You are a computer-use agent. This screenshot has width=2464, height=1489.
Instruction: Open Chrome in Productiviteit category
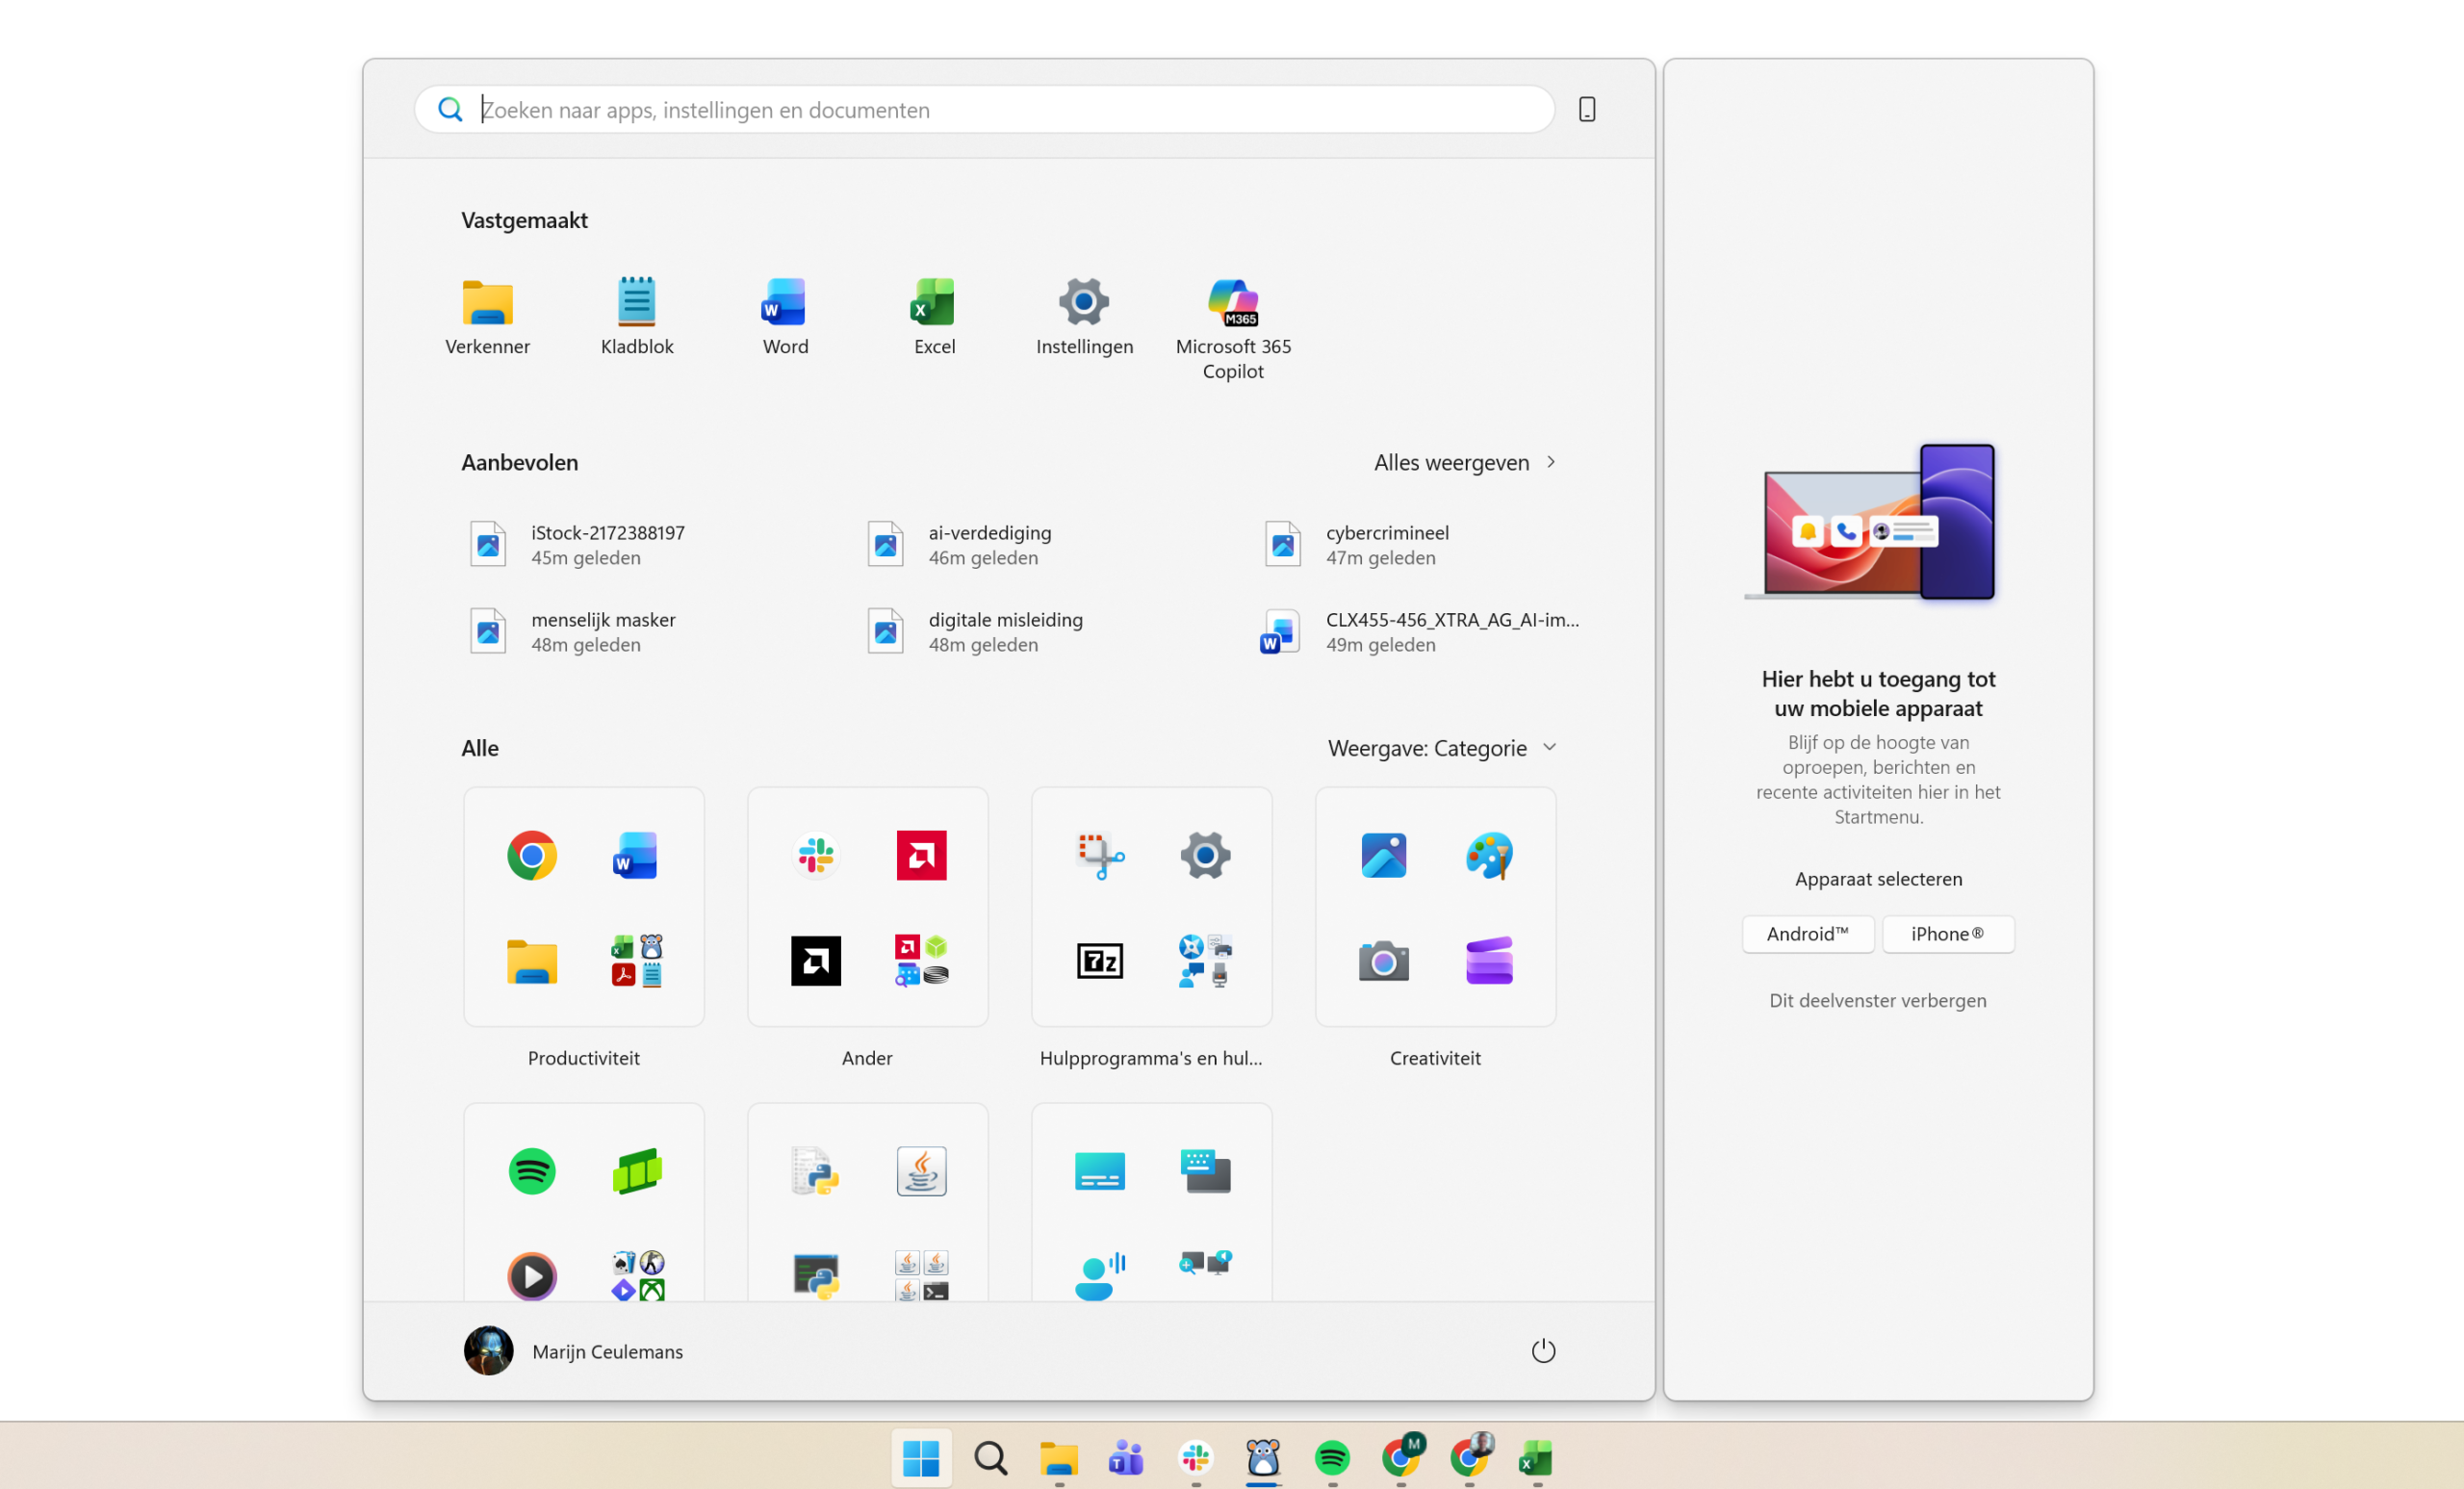(531, 855)
